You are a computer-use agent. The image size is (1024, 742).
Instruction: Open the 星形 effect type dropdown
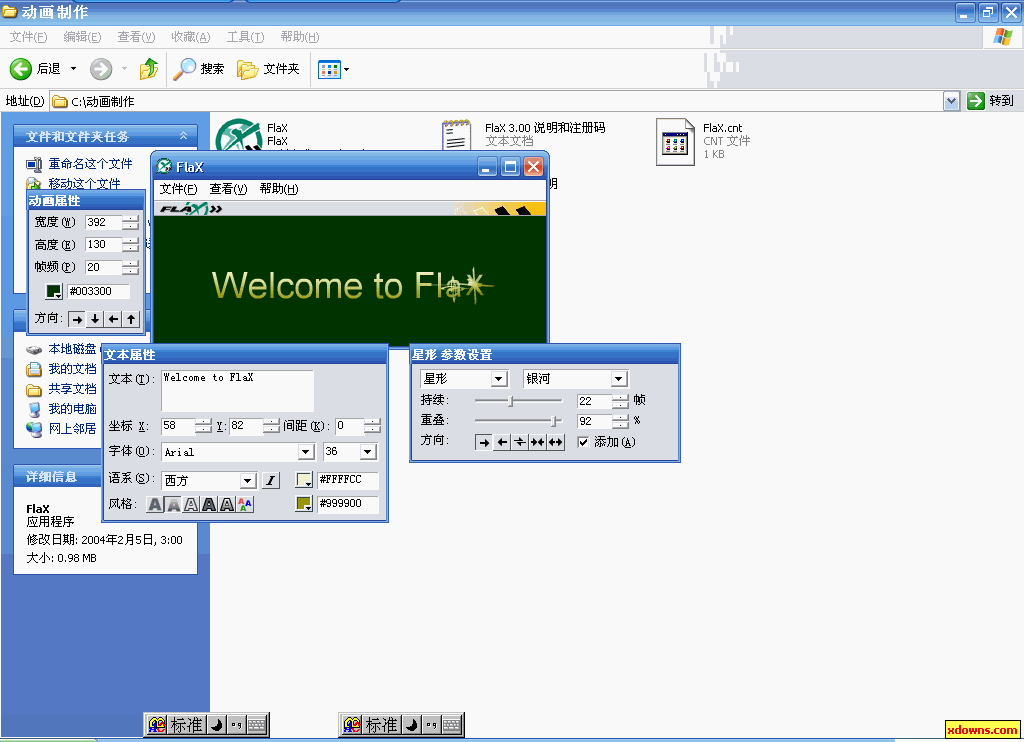click(499, 379)
